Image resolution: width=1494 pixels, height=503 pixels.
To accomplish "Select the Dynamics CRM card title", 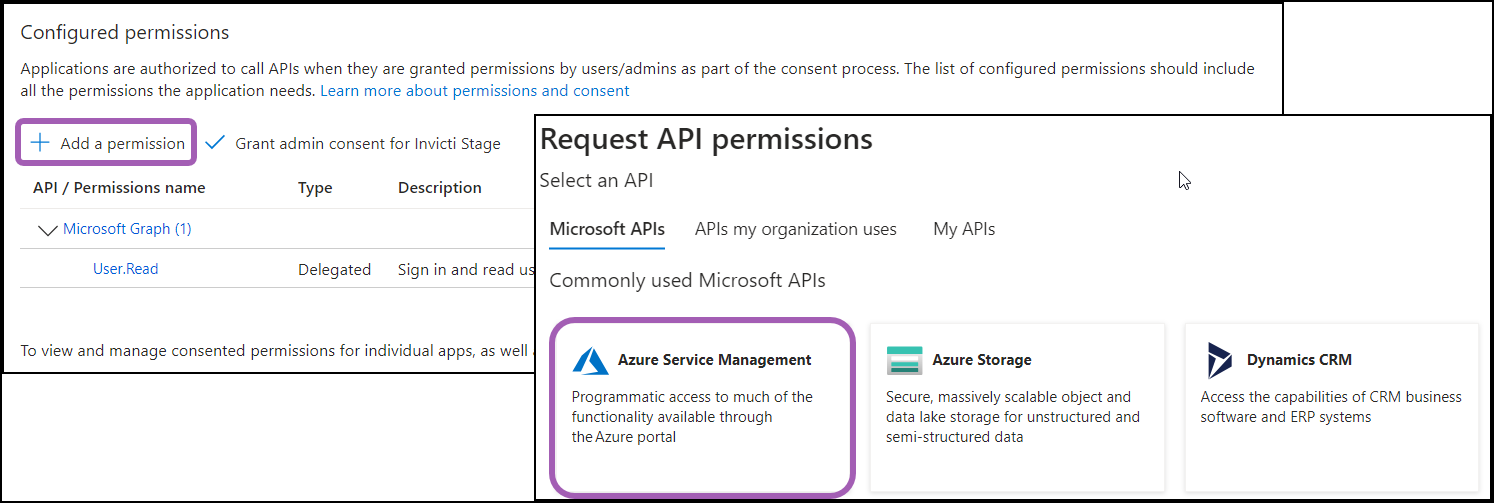I will (1299, 360).
